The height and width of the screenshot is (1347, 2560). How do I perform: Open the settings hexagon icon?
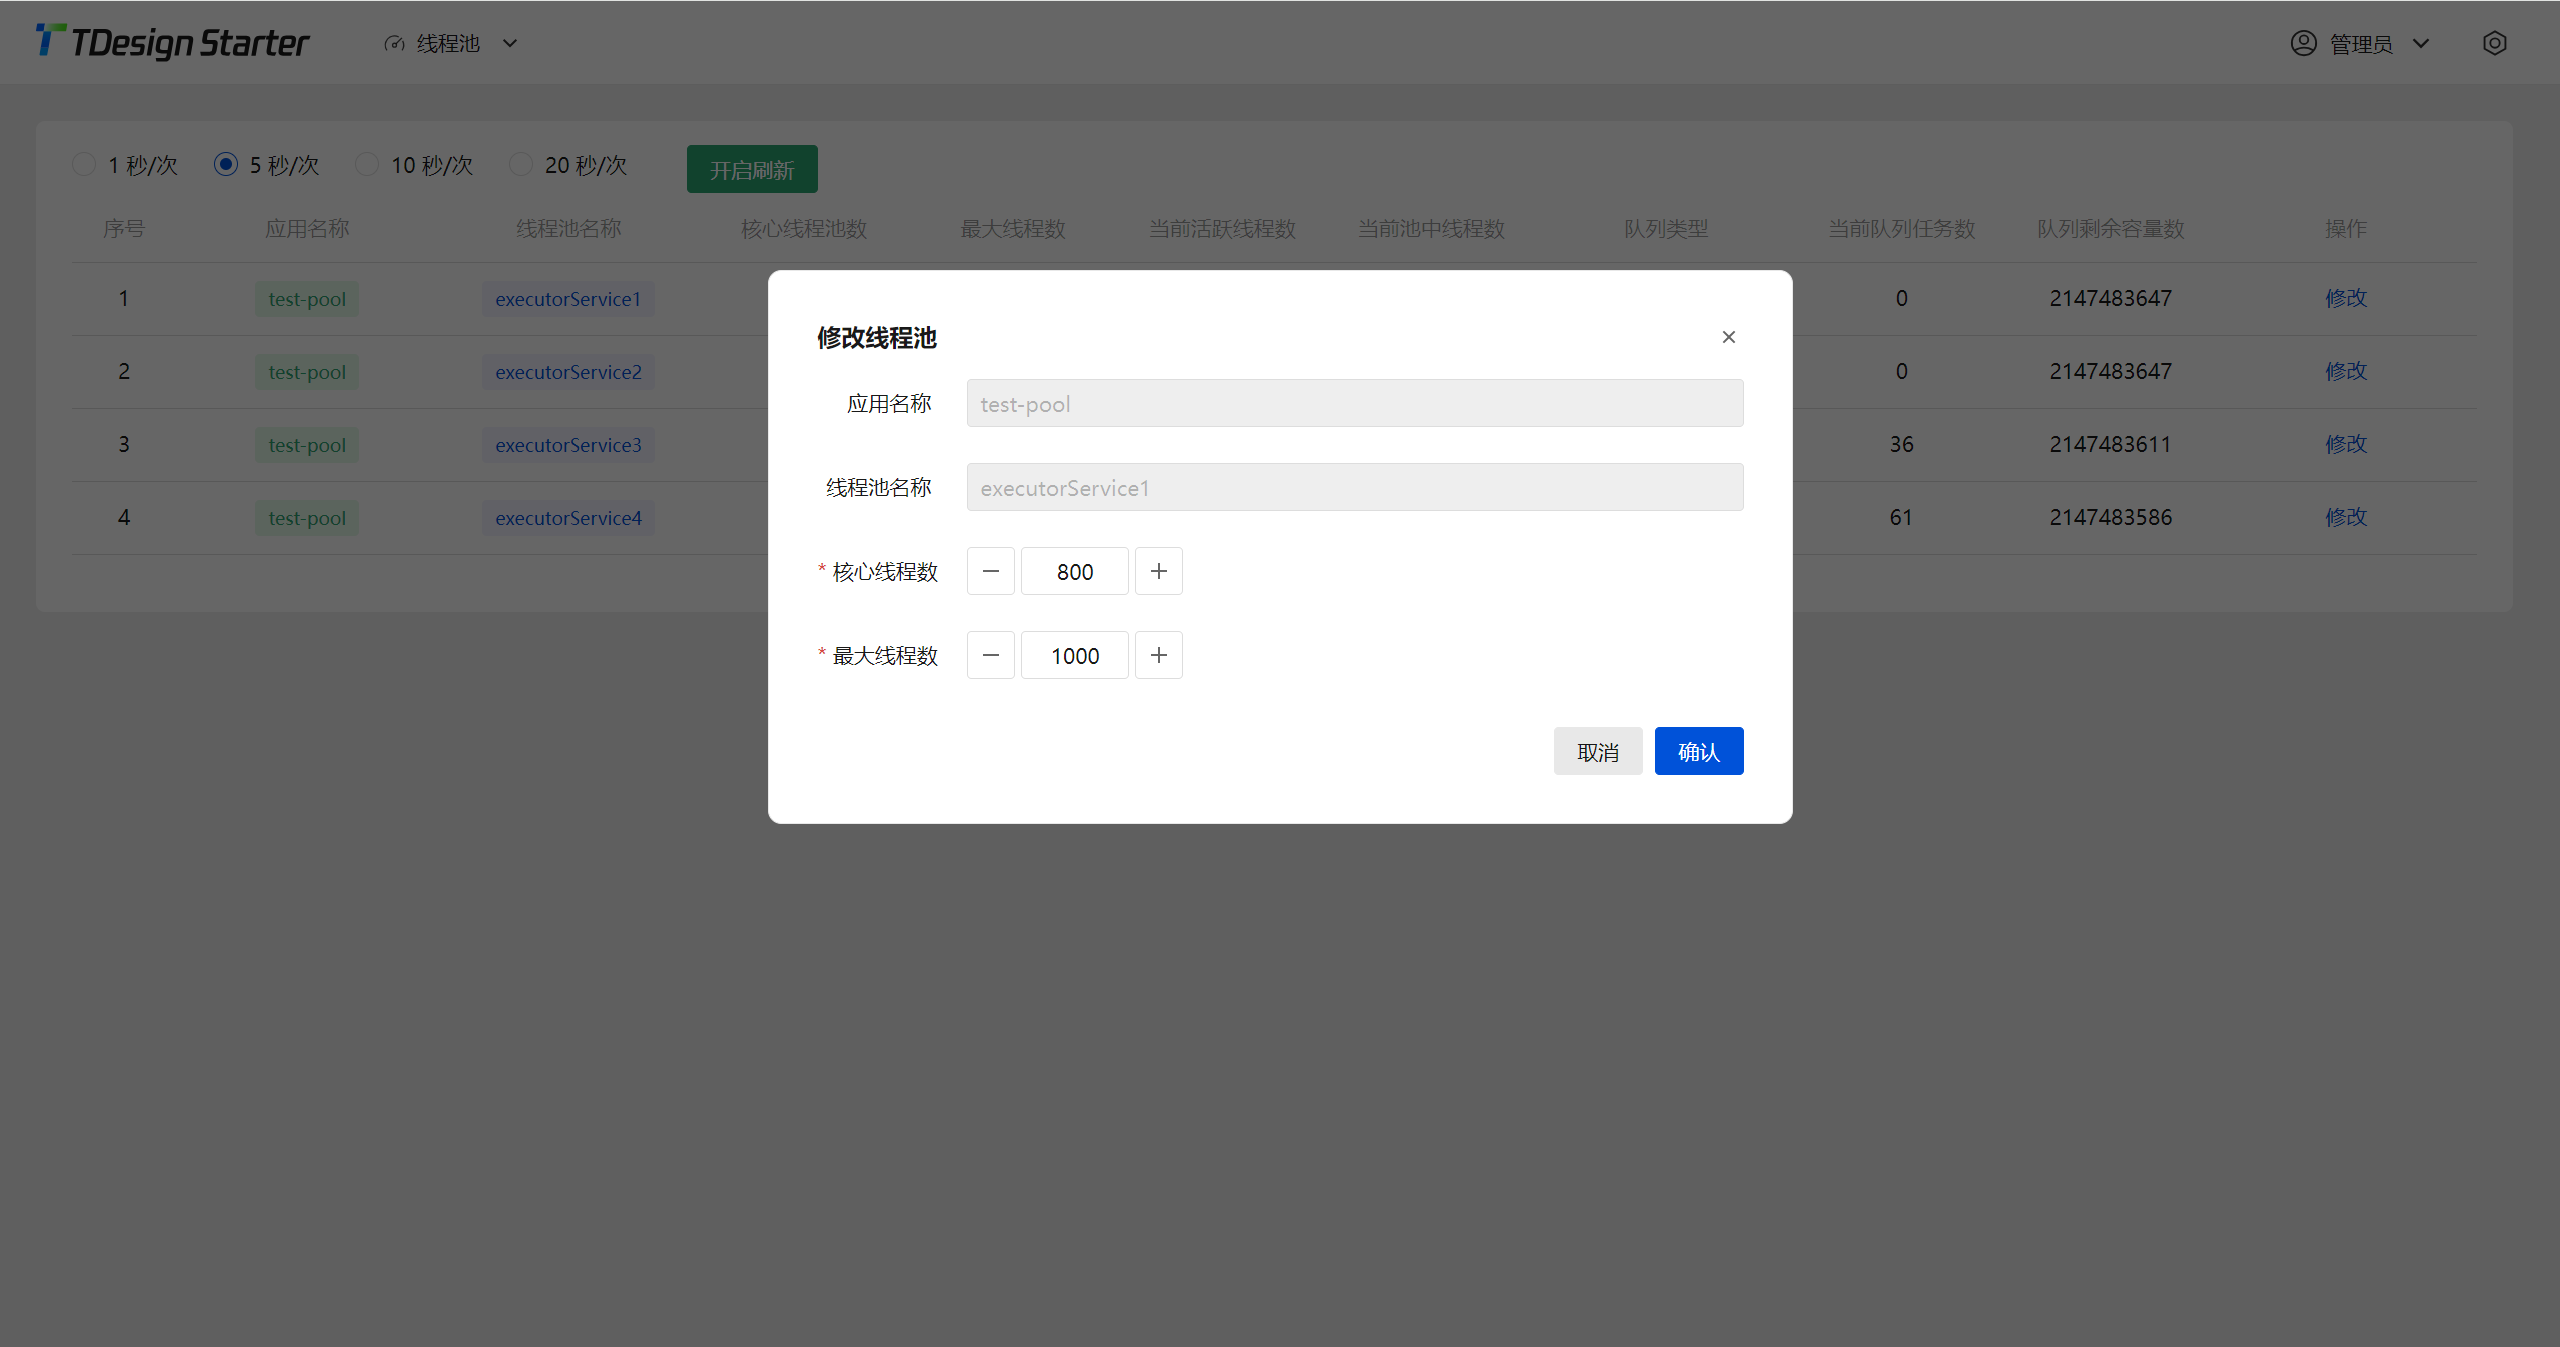tap(2494, 43)
